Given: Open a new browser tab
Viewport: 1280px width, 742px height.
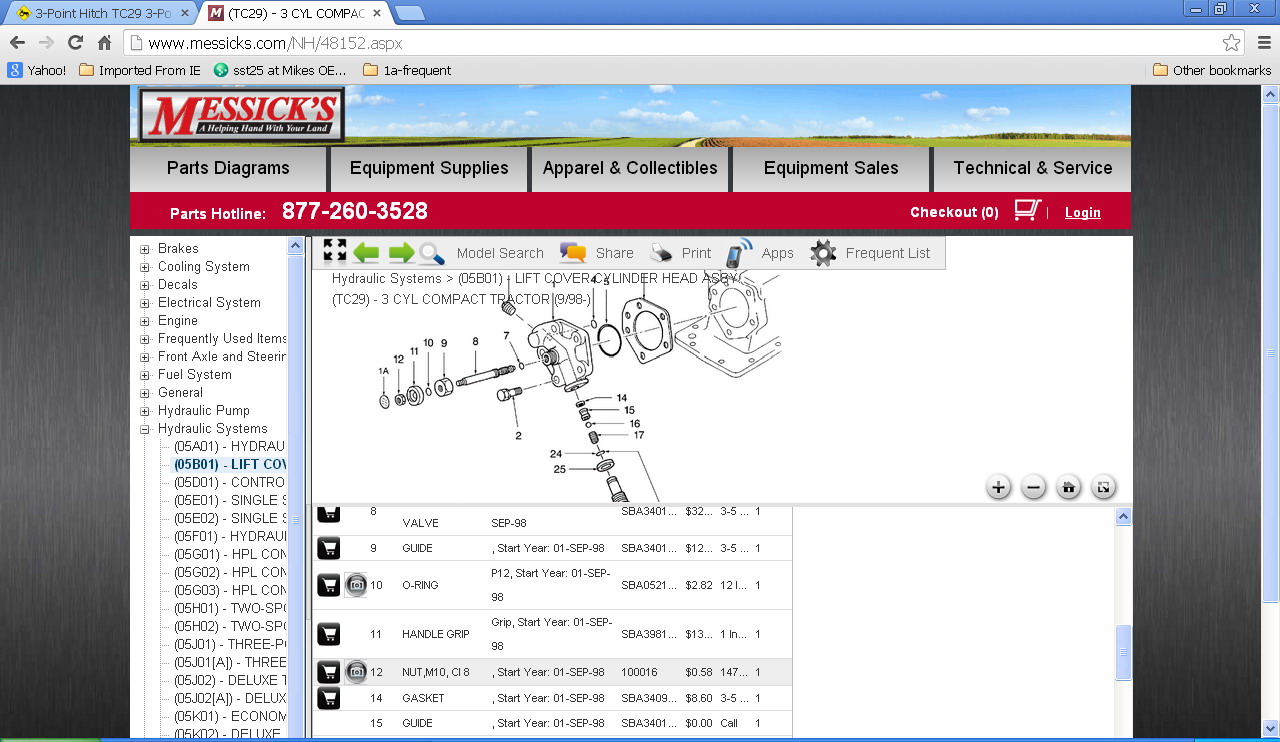Looking at the screenshot, I should [409, 13].
